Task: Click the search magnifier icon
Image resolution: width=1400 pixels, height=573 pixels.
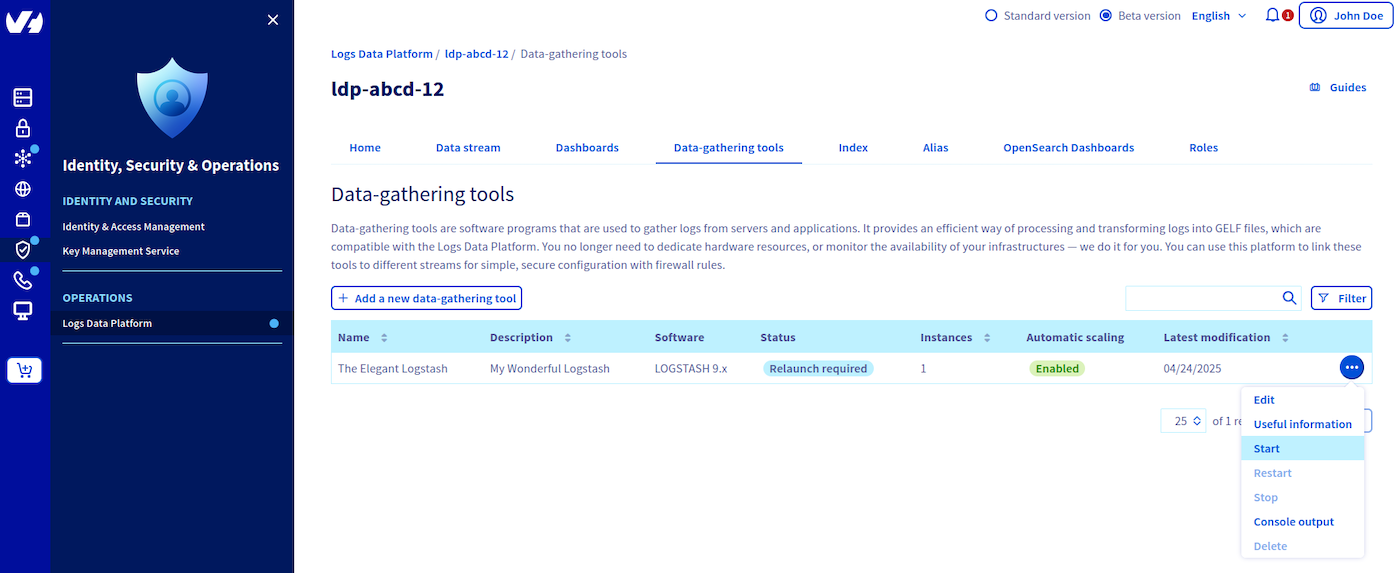Action: pos(1290,298)
